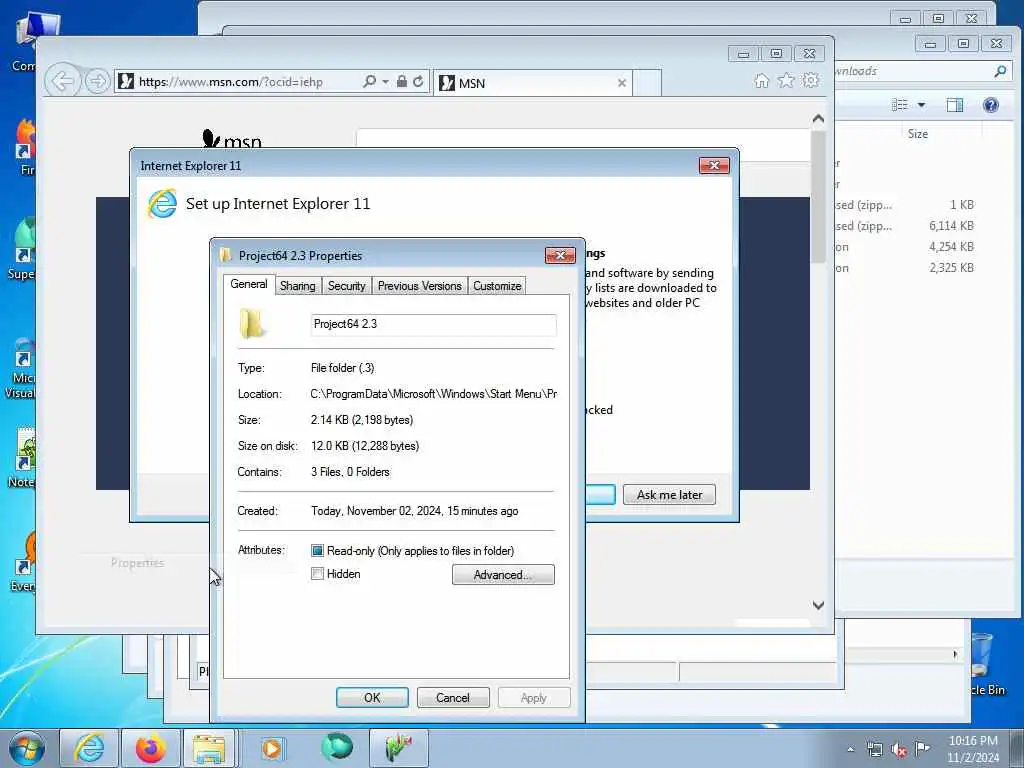Click the network icon in system tray
Screen dimensions: 1024x768
874,750
